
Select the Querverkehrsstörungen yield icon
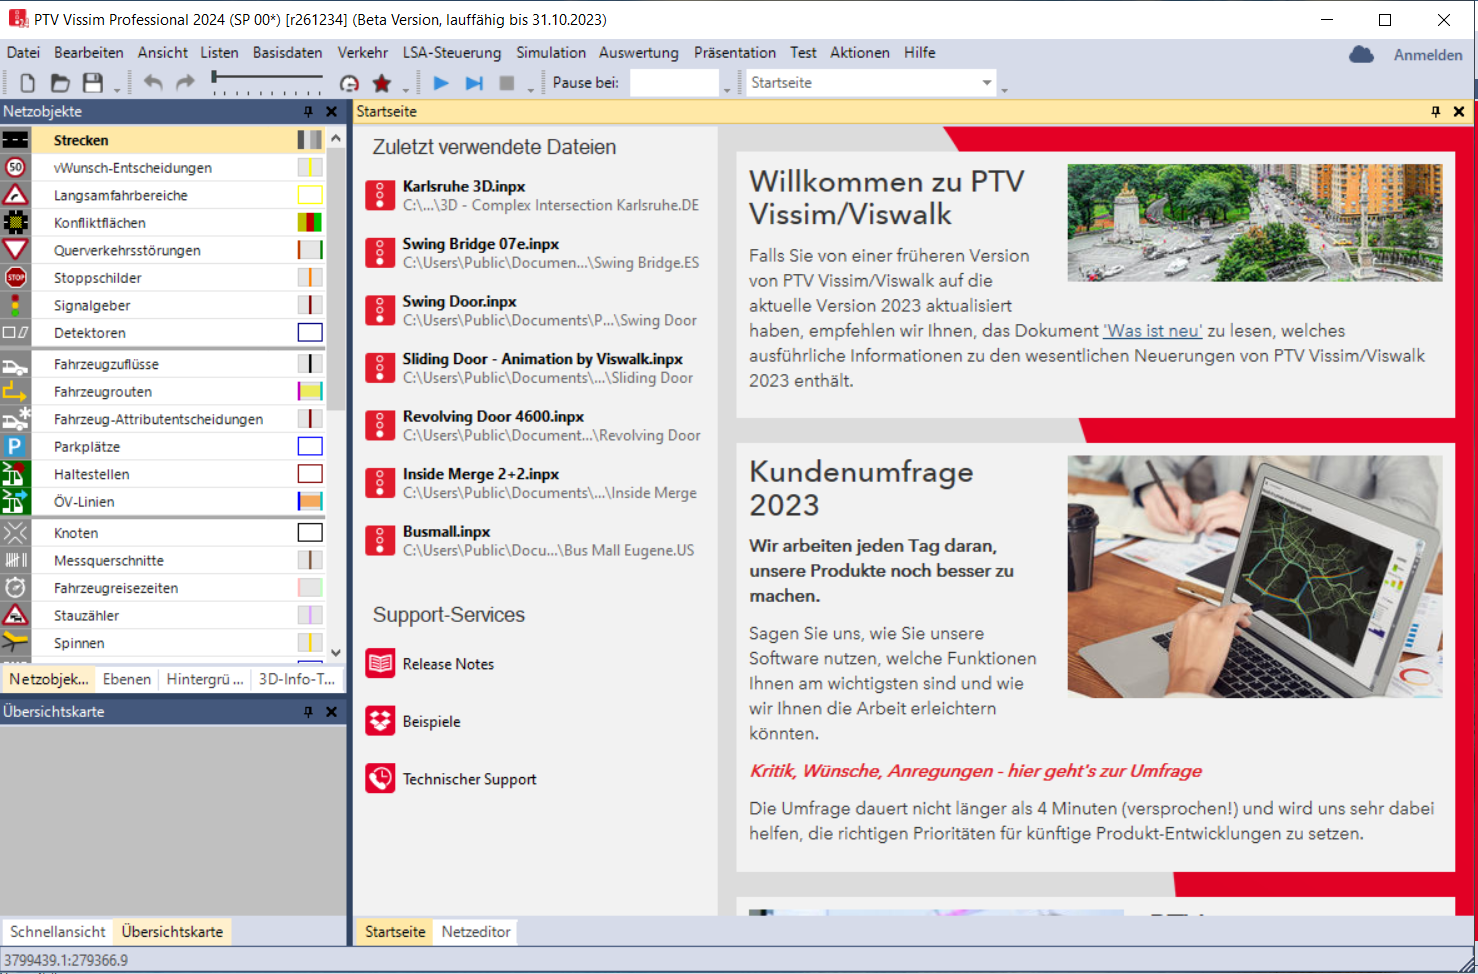click(16, 250)
